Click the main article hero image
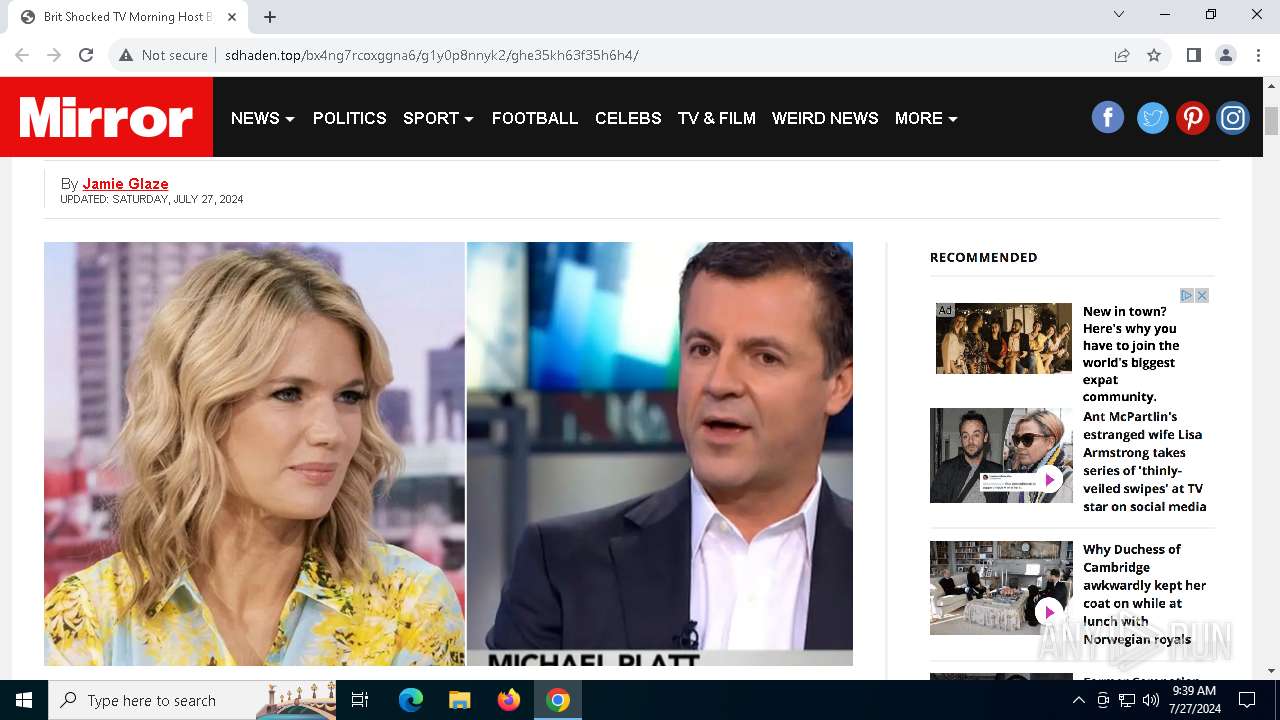1280x720 pixels. coord(448,454)
